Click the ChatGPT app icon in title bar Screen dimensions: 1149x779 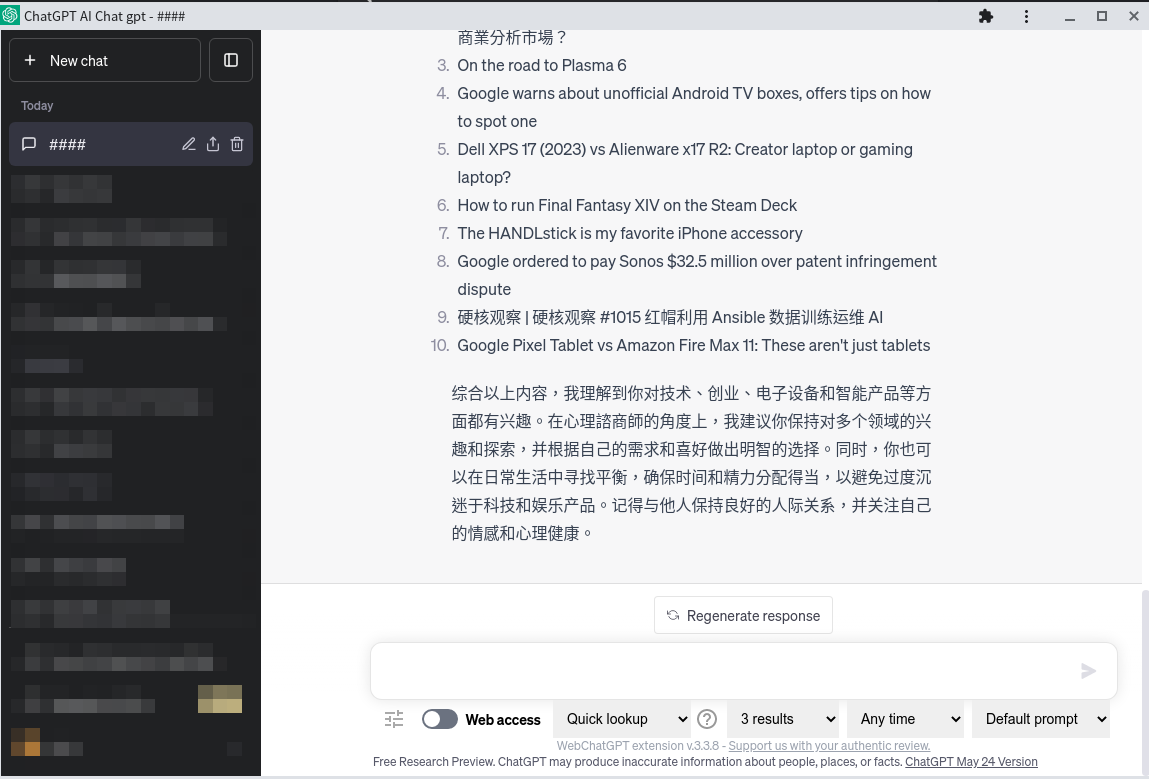[x=10, y=15]
